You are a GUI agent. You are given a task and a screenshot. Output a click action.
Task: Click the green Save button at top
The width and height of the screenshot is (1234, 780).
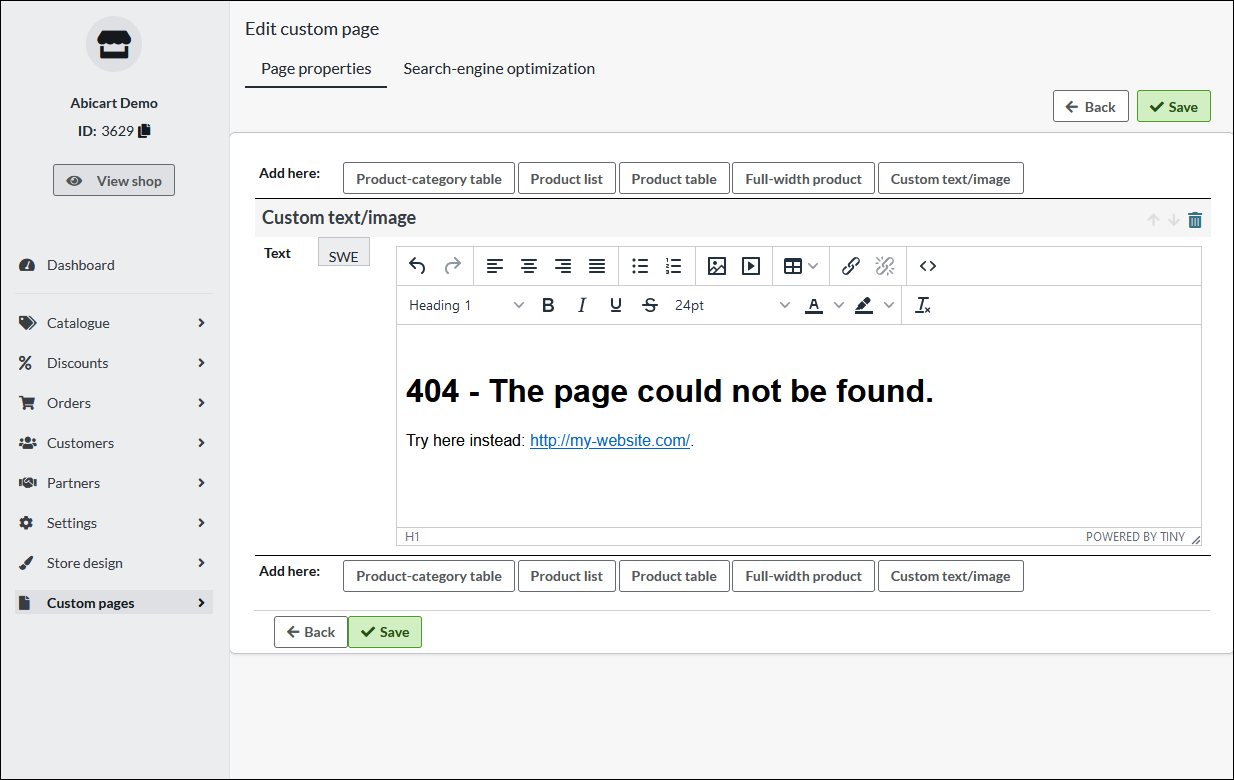(x=1173, y=107)
